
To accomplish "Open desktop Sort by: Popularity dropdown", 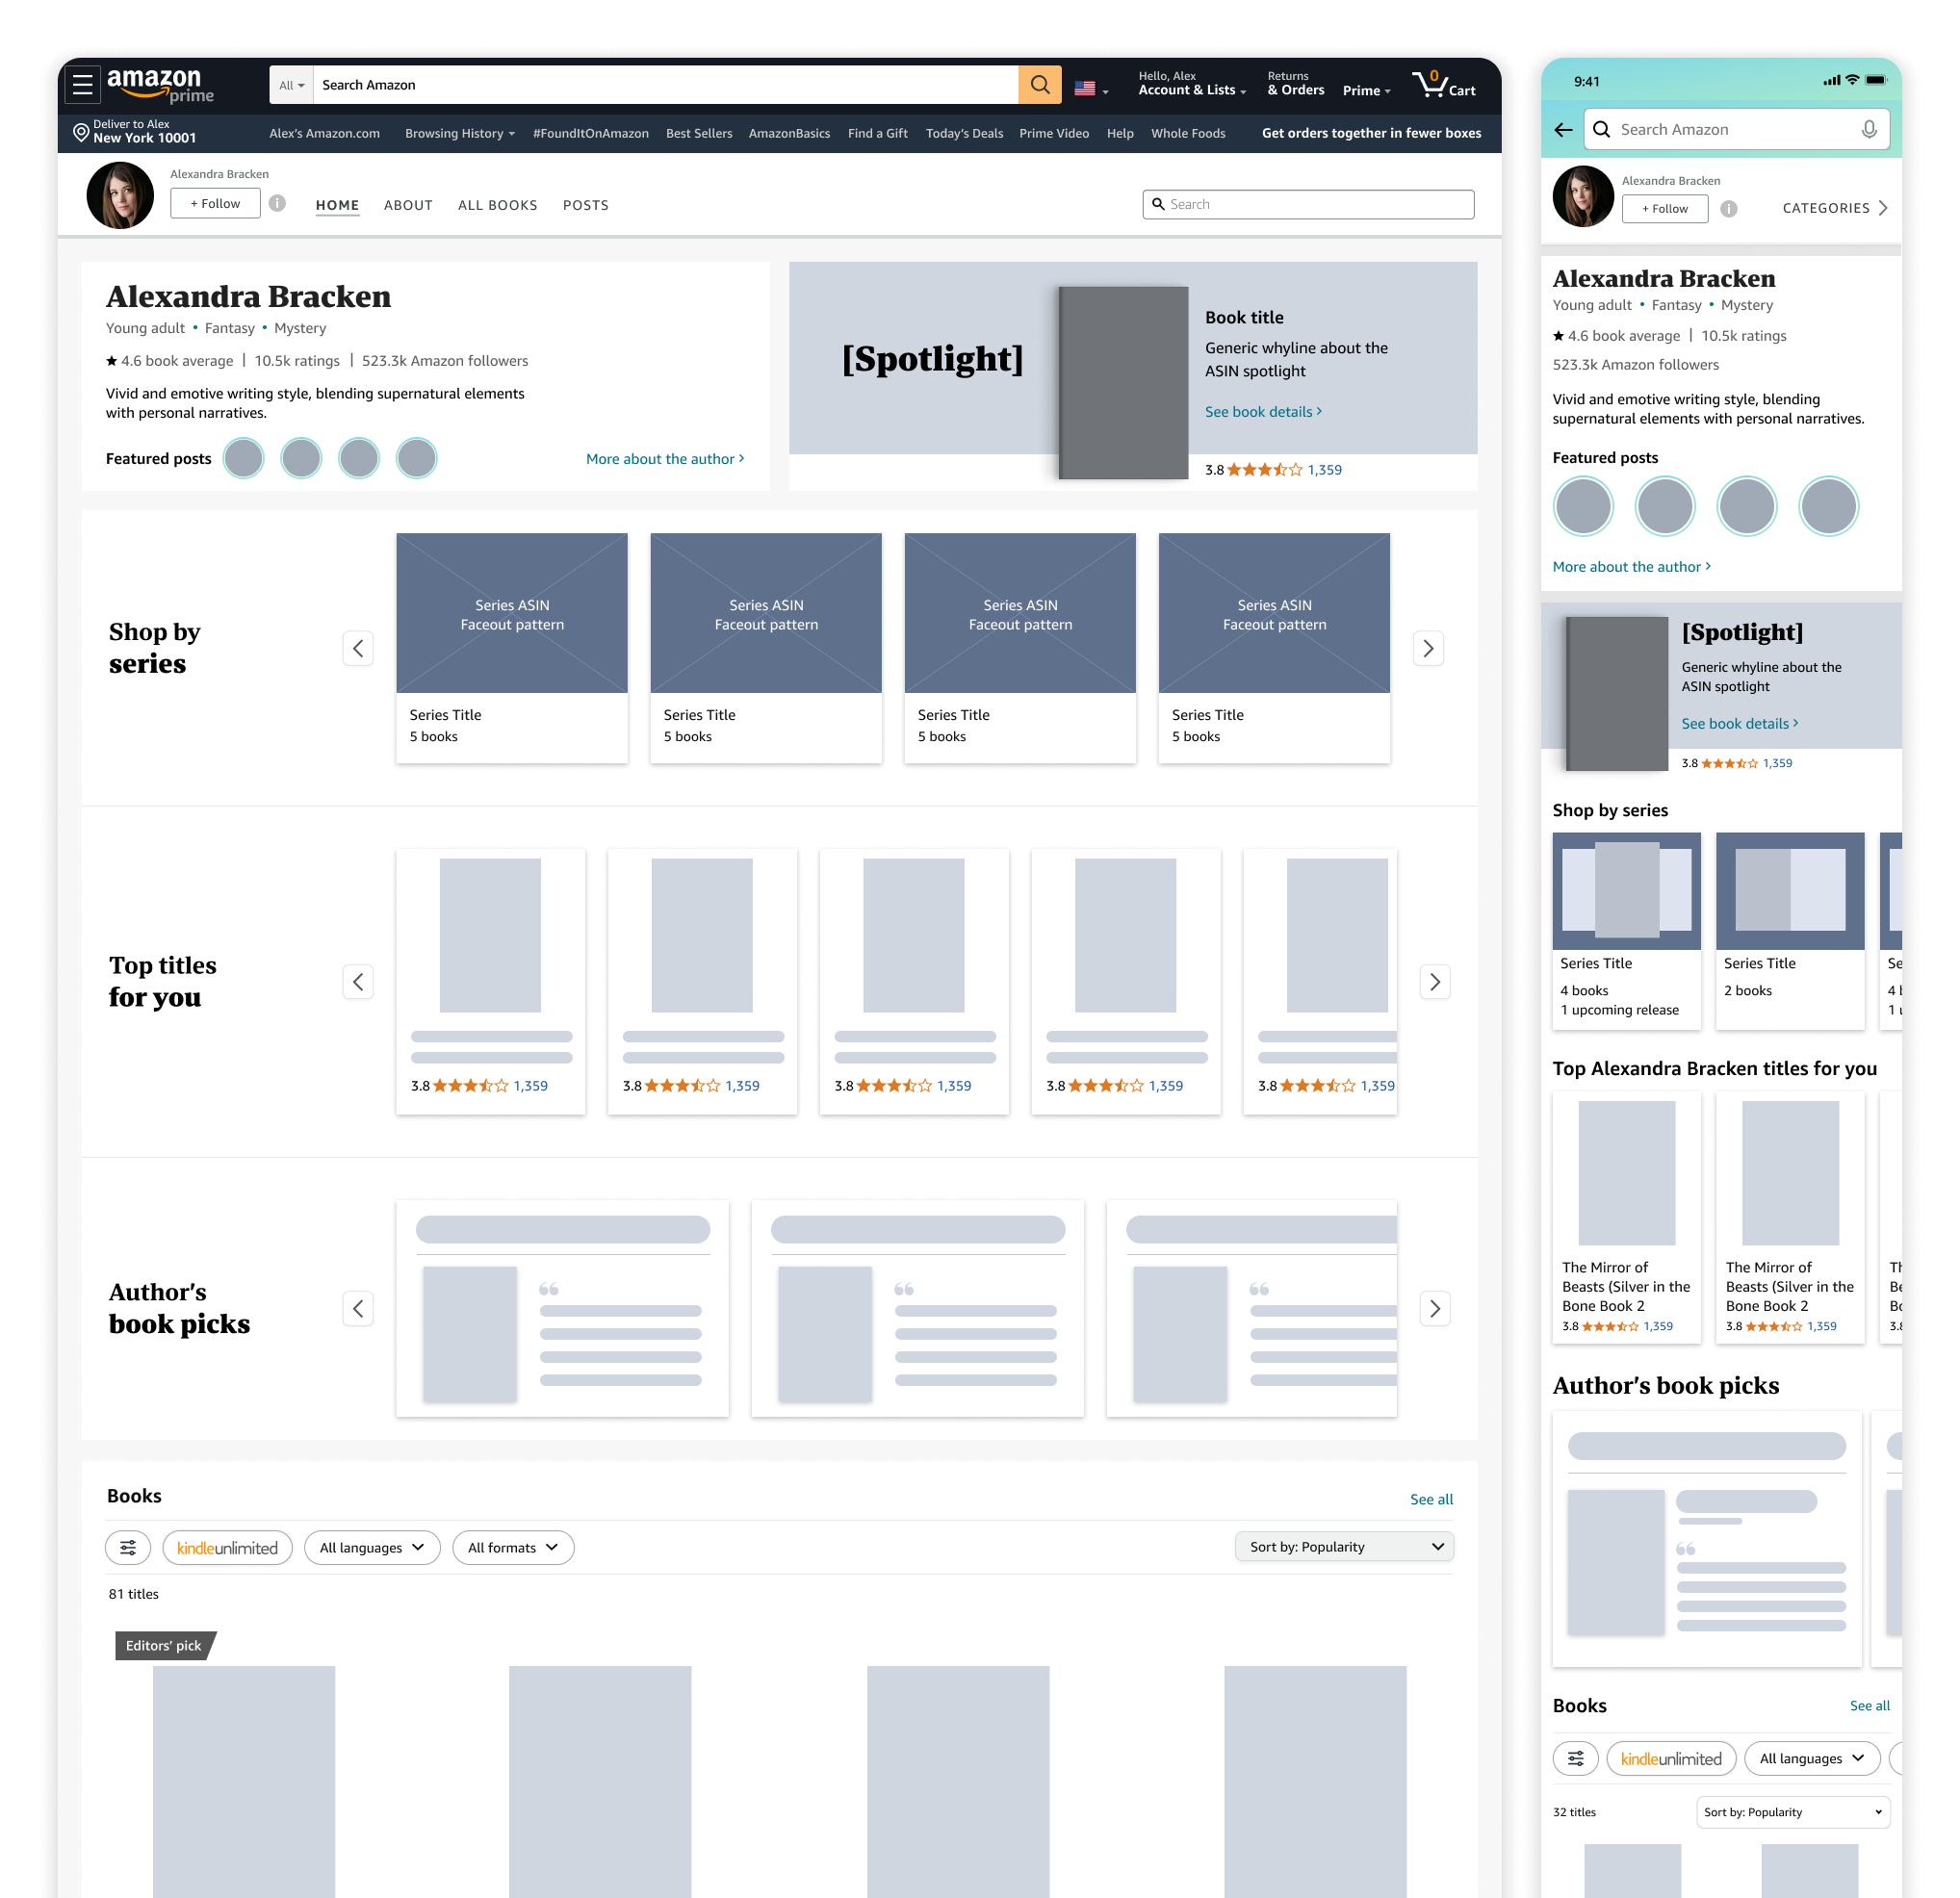I will 1343,1547.
